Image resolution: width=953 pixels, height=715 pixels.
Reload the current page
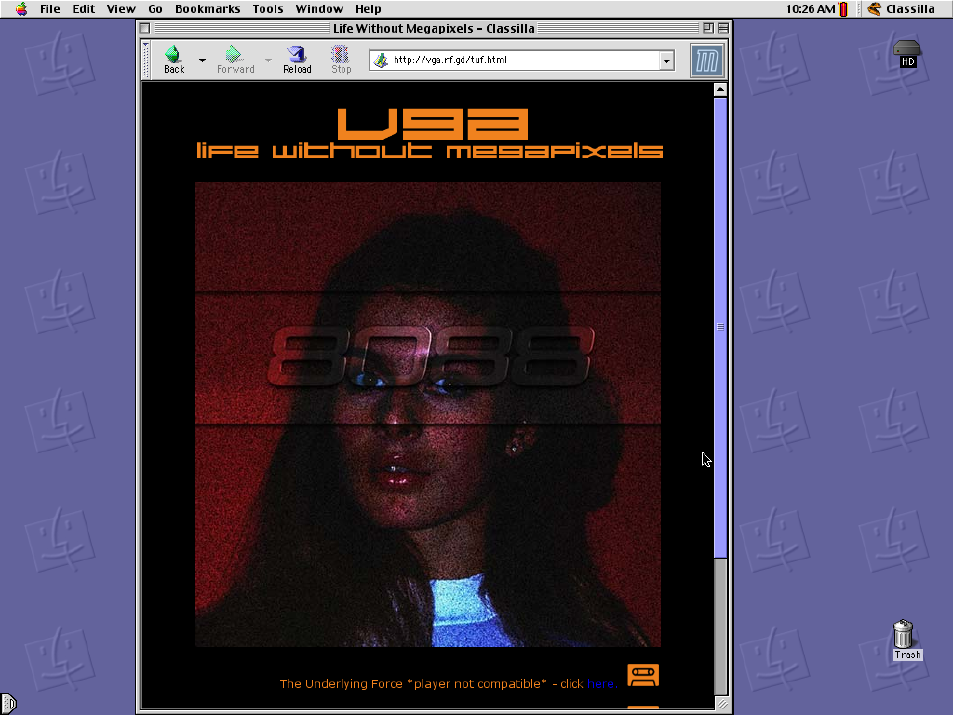pos(297,60)
